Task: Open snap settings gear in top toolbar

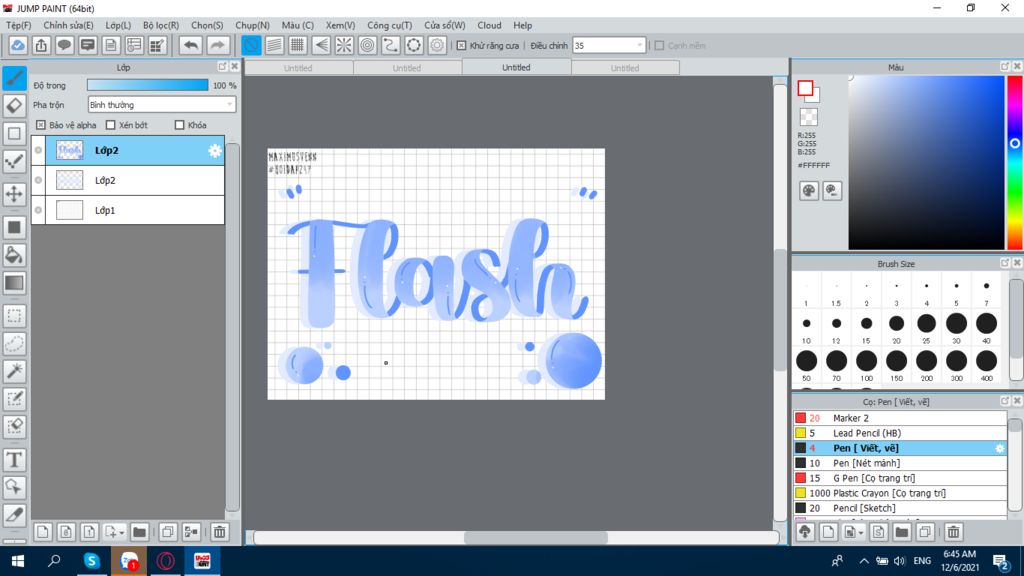Action: (x=437, y=46)
